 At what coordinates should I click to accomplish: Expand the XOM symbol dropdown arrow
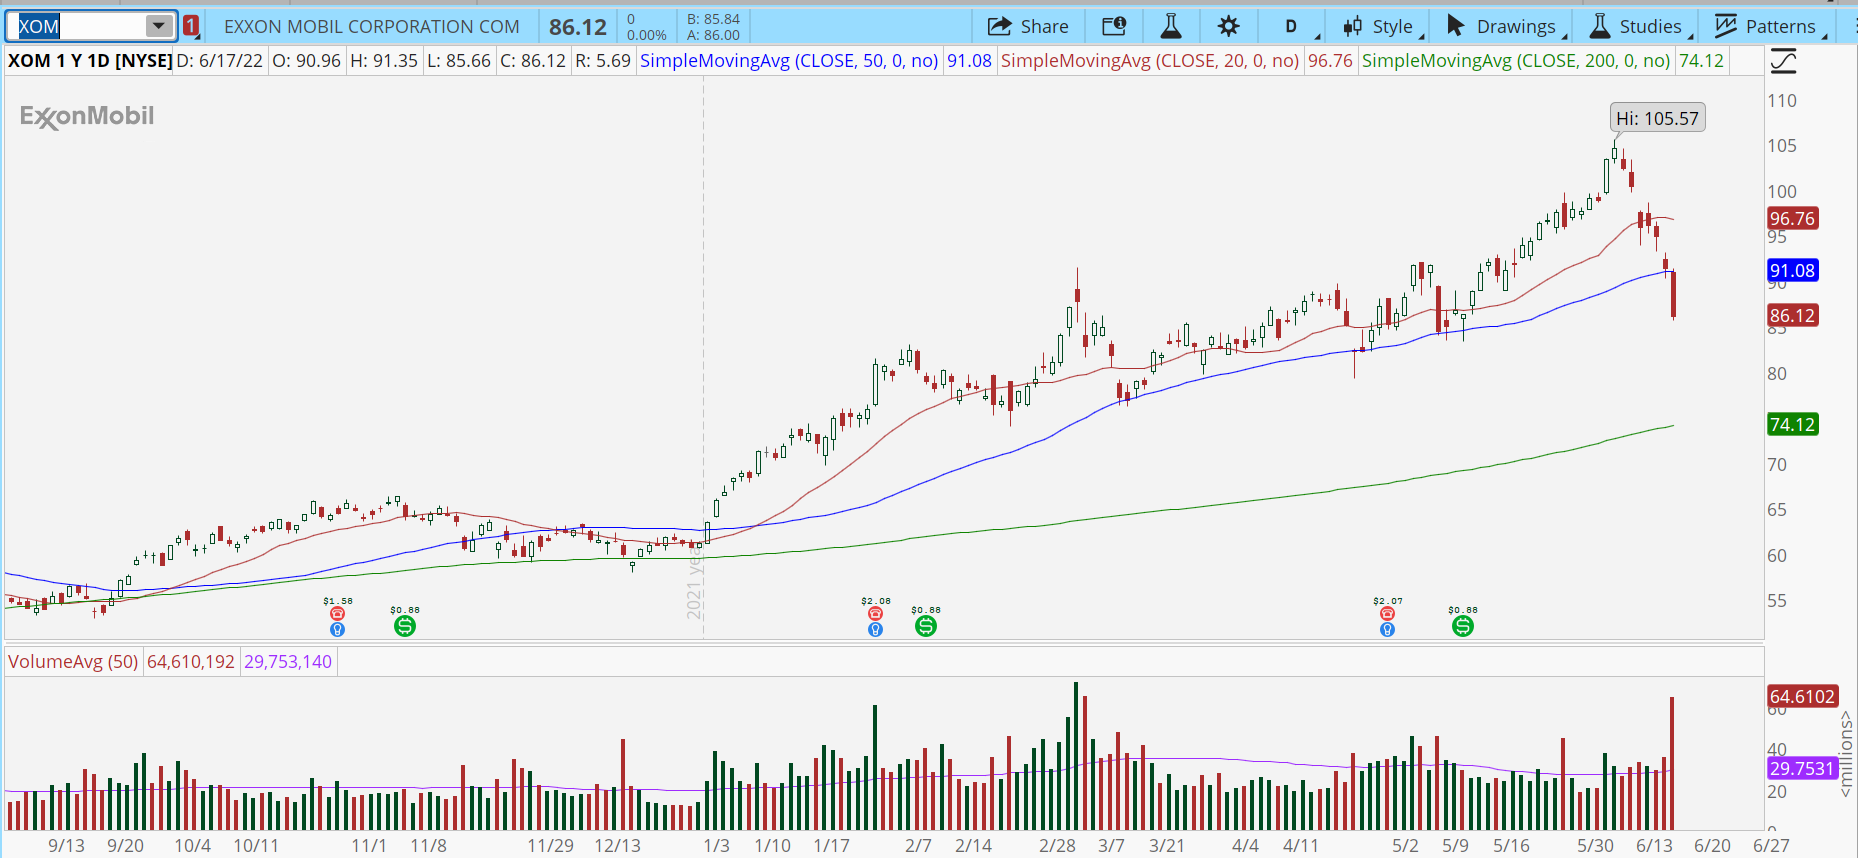pos(159,26)
